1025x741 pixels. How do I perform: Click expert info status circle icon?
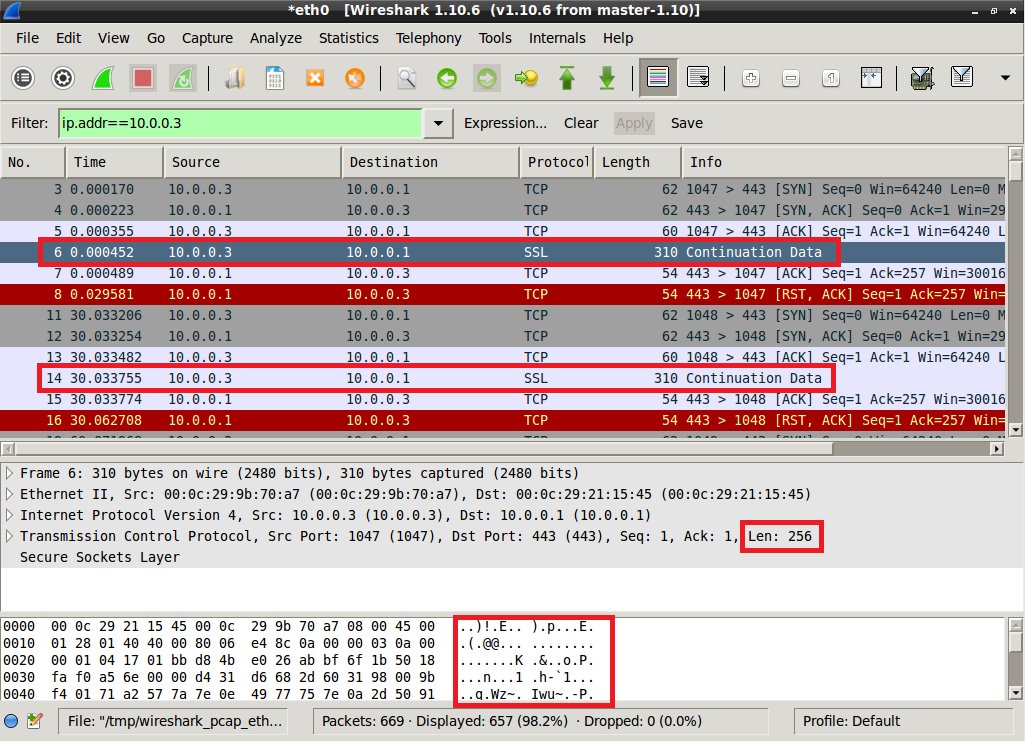point(11,721)
